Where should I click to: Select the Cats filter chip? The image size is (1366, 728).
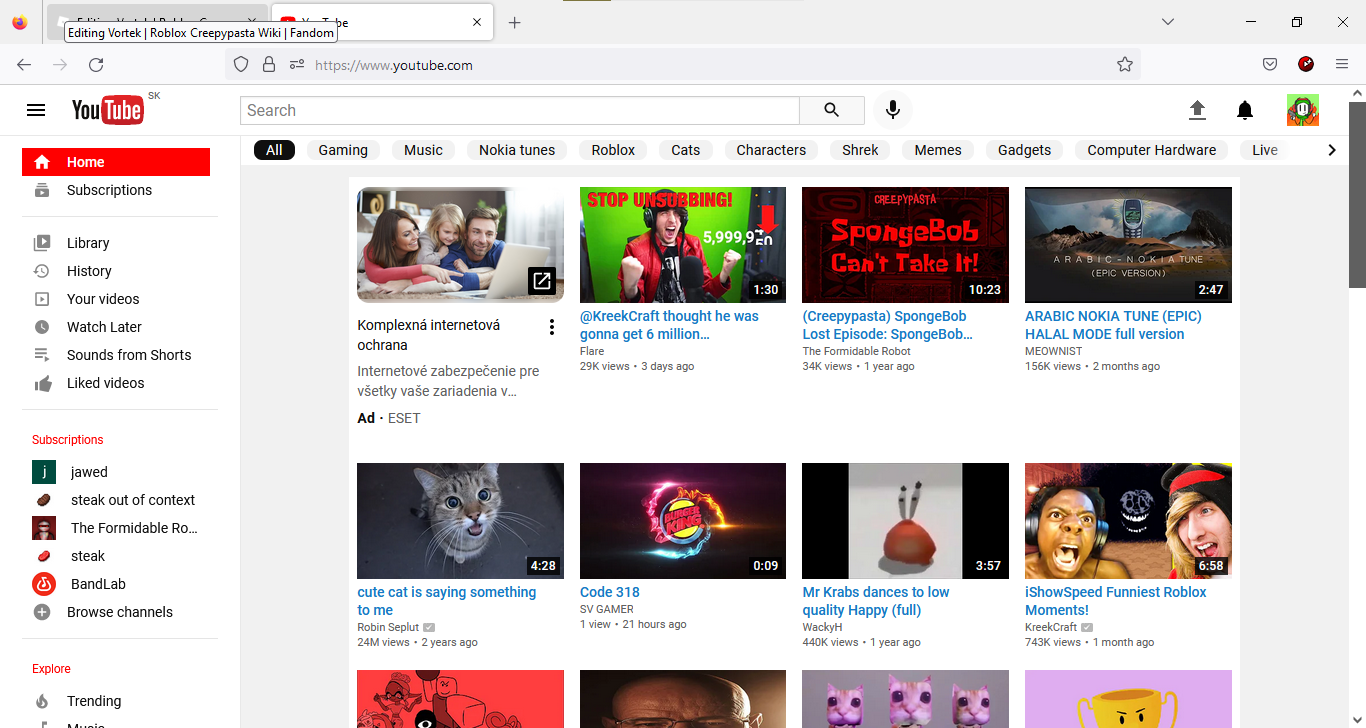tap(686, 150)
